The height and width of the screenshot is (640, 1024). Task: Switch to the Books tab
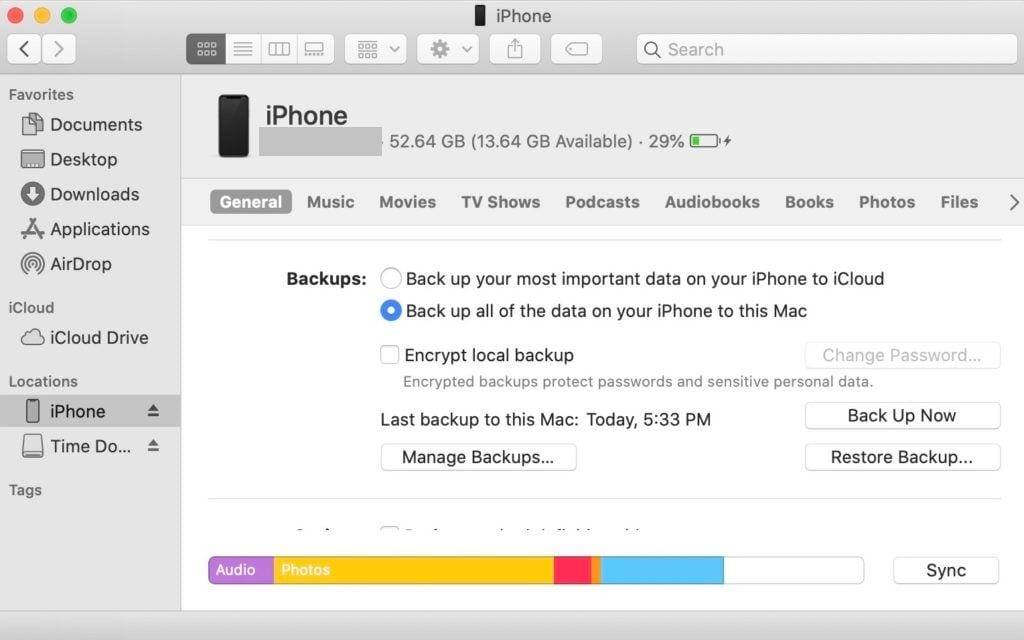(809, 202)
